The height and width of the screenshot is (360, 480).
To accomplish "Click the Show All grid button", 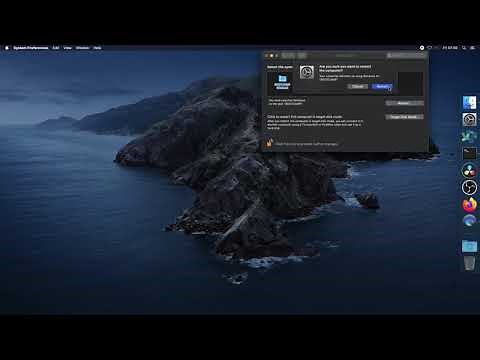I will point(302,56).
